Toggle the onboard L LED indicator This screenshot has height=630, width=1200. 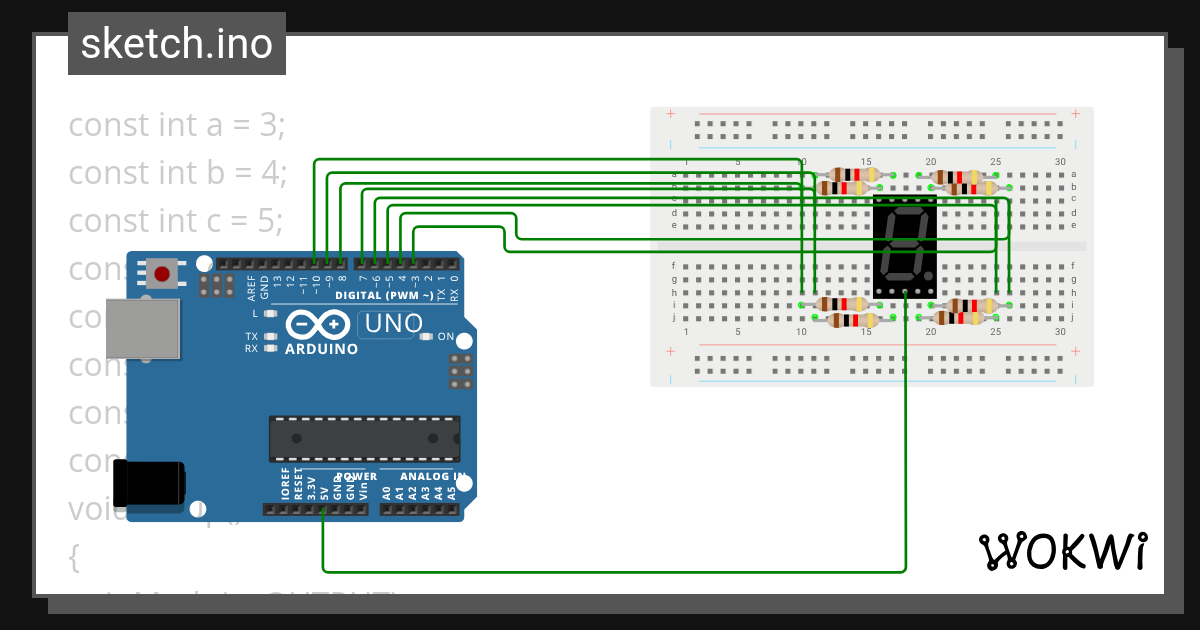[x=270, y=312]
